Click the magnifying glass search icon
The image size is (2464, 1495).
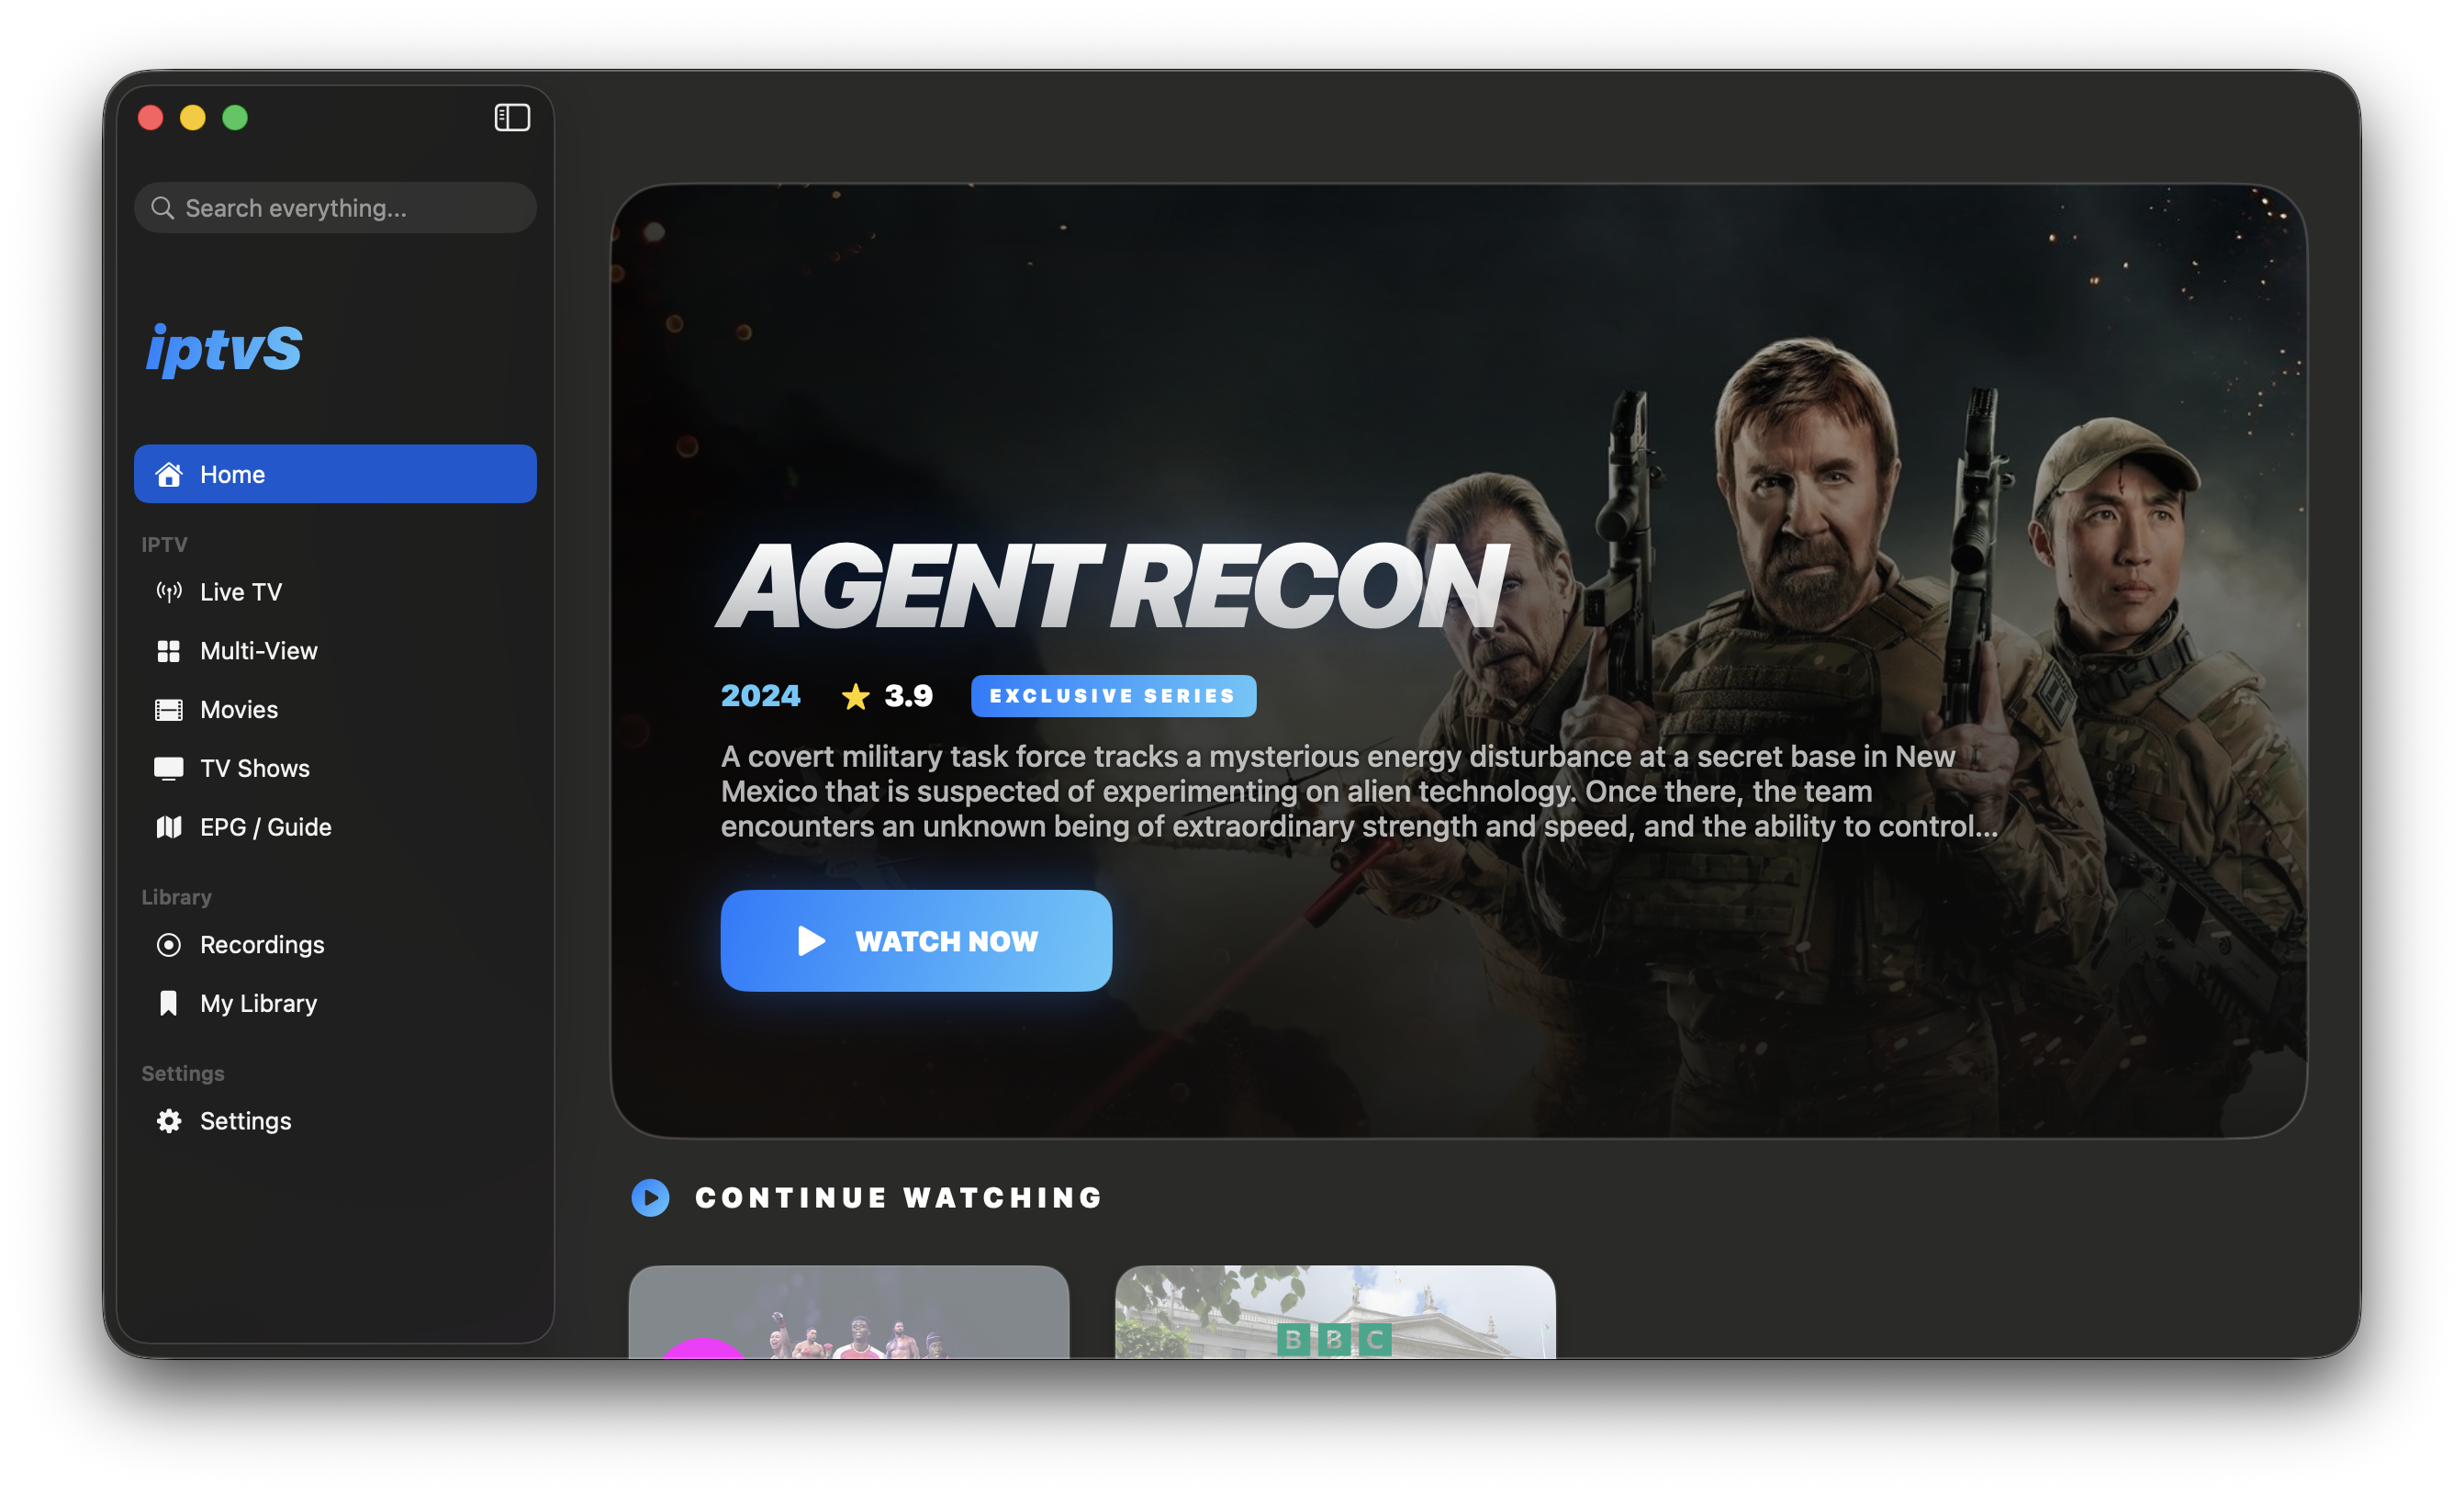click(x=162, y=208)
